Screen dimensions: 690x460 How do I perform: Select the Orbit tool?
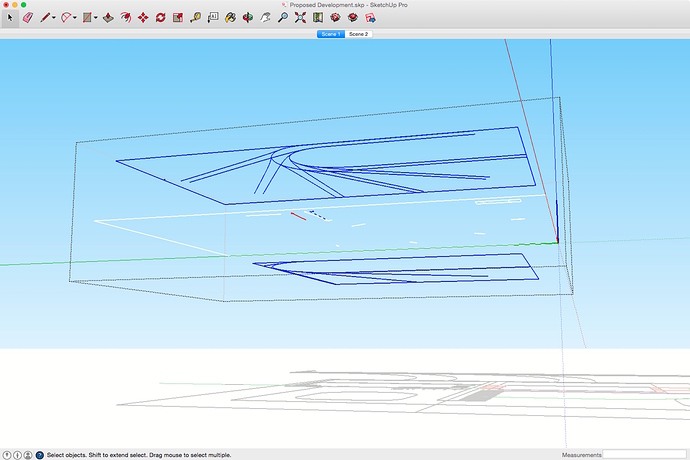click(x=248, y=18)
